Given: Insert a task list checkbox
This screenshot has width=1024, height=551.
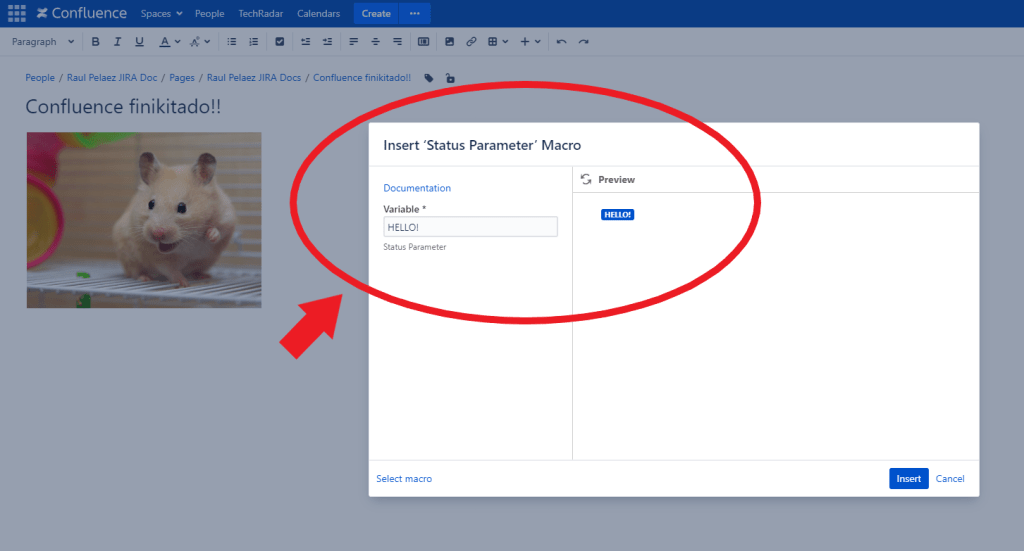Looking at the screenshot, I should tap(279, 42).
